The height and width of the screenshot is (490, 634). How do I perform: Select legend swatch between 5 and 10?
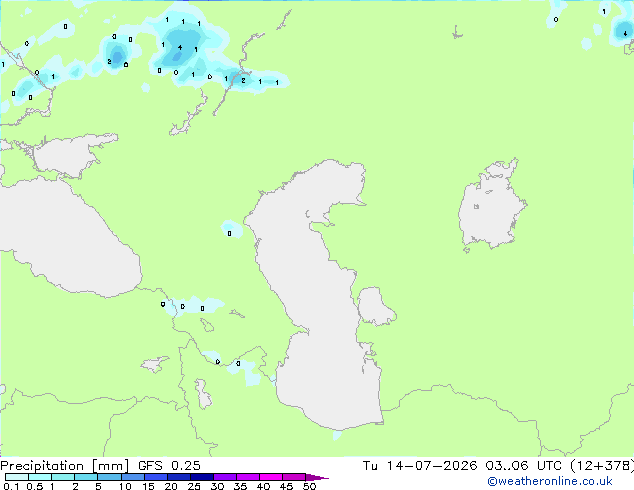(109, 477)
